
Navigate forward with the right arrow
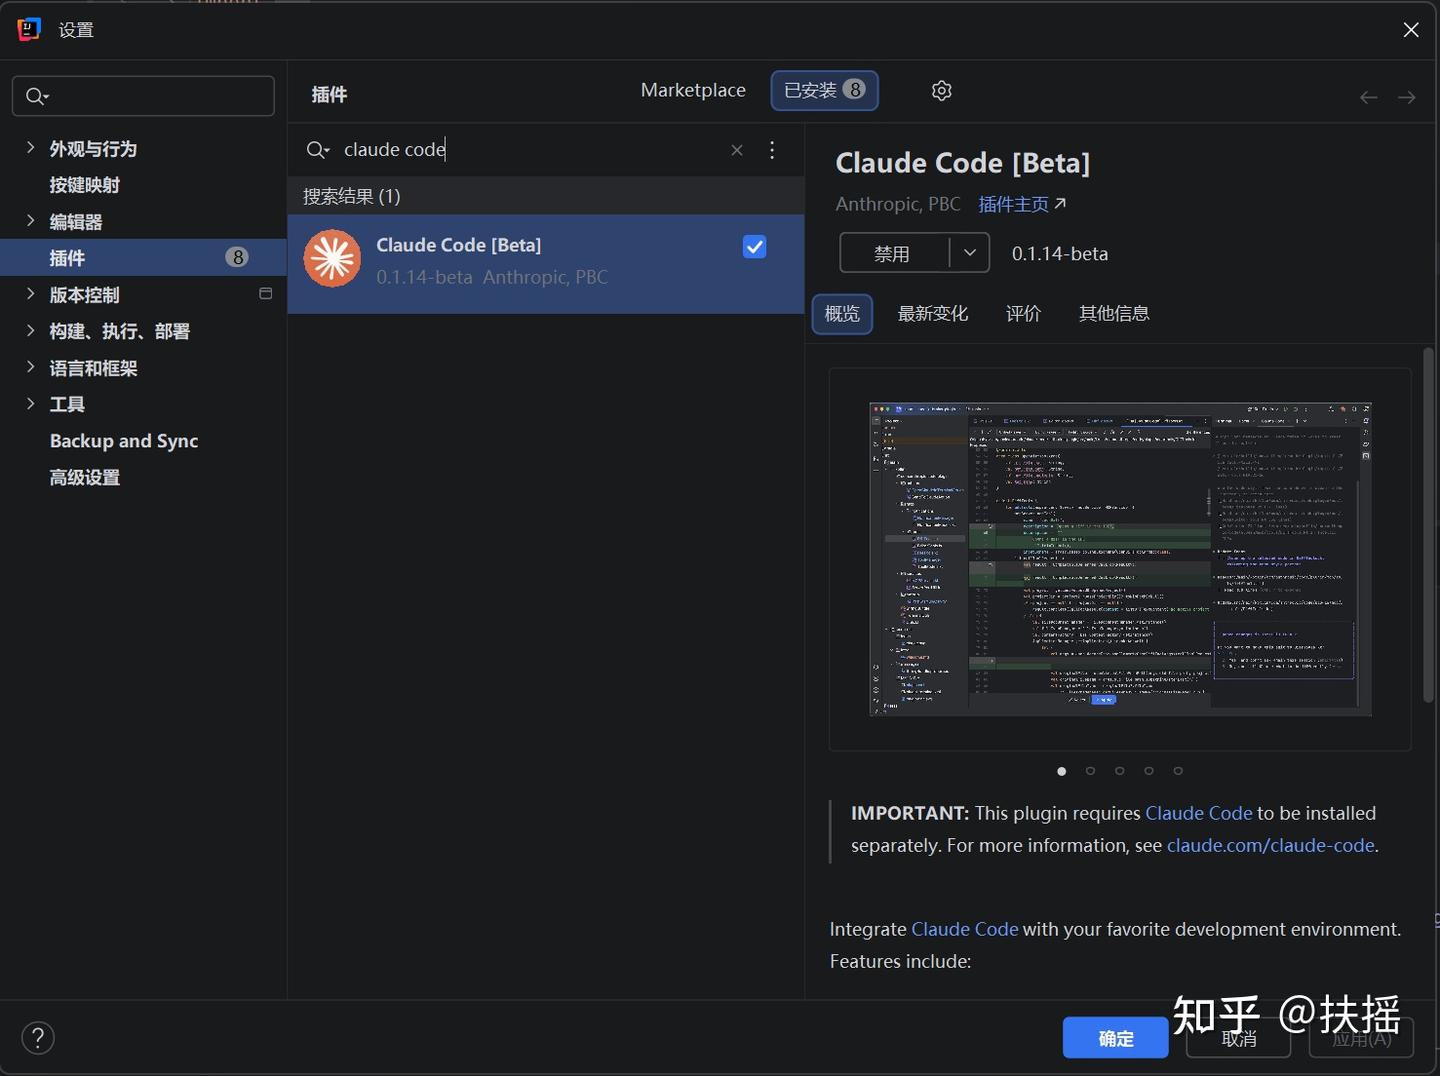coord(1406,97)
